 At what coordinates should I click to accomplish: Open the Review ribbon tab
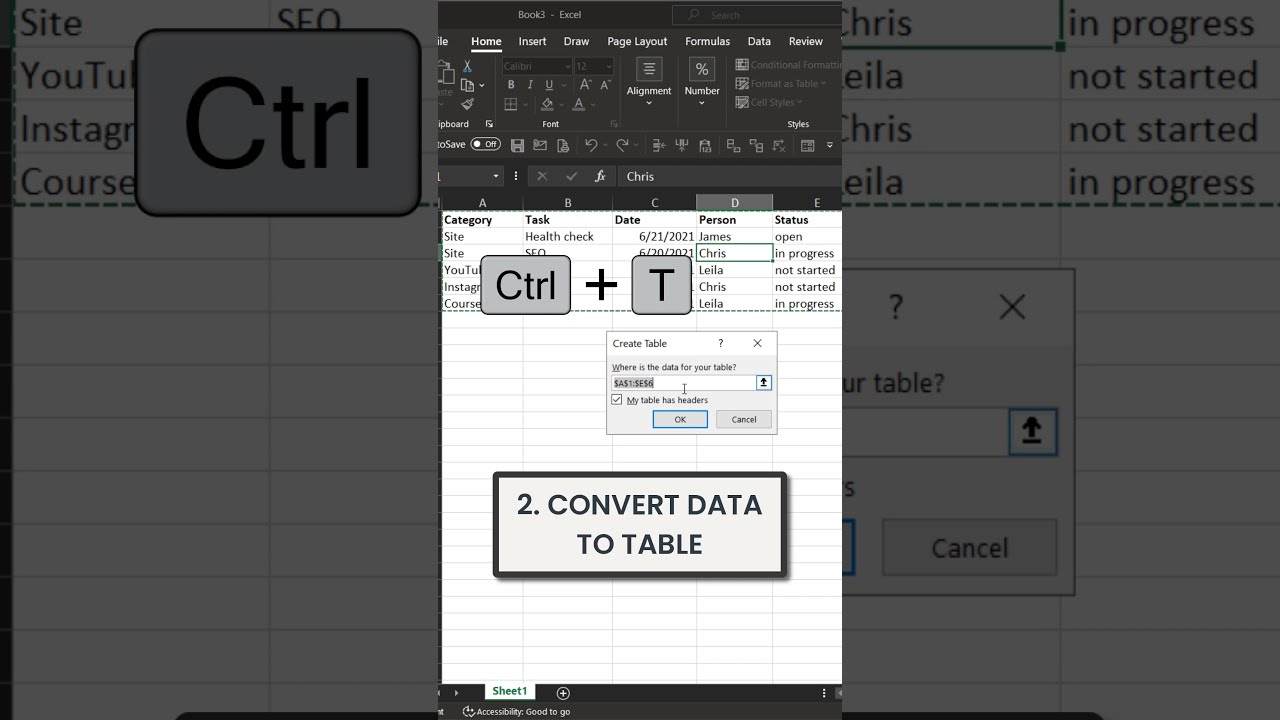click(x=805, y=41)
